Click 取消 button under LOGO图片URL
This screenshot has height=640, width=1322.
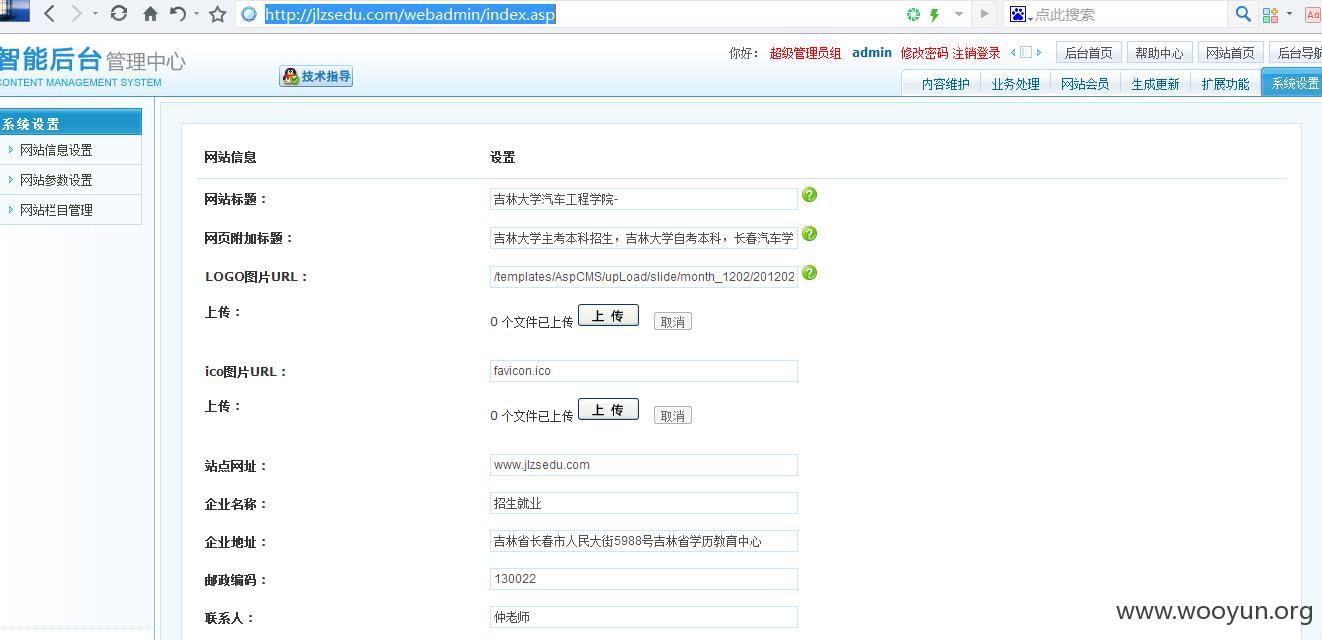pyautogui.click(x=673, y=322)
